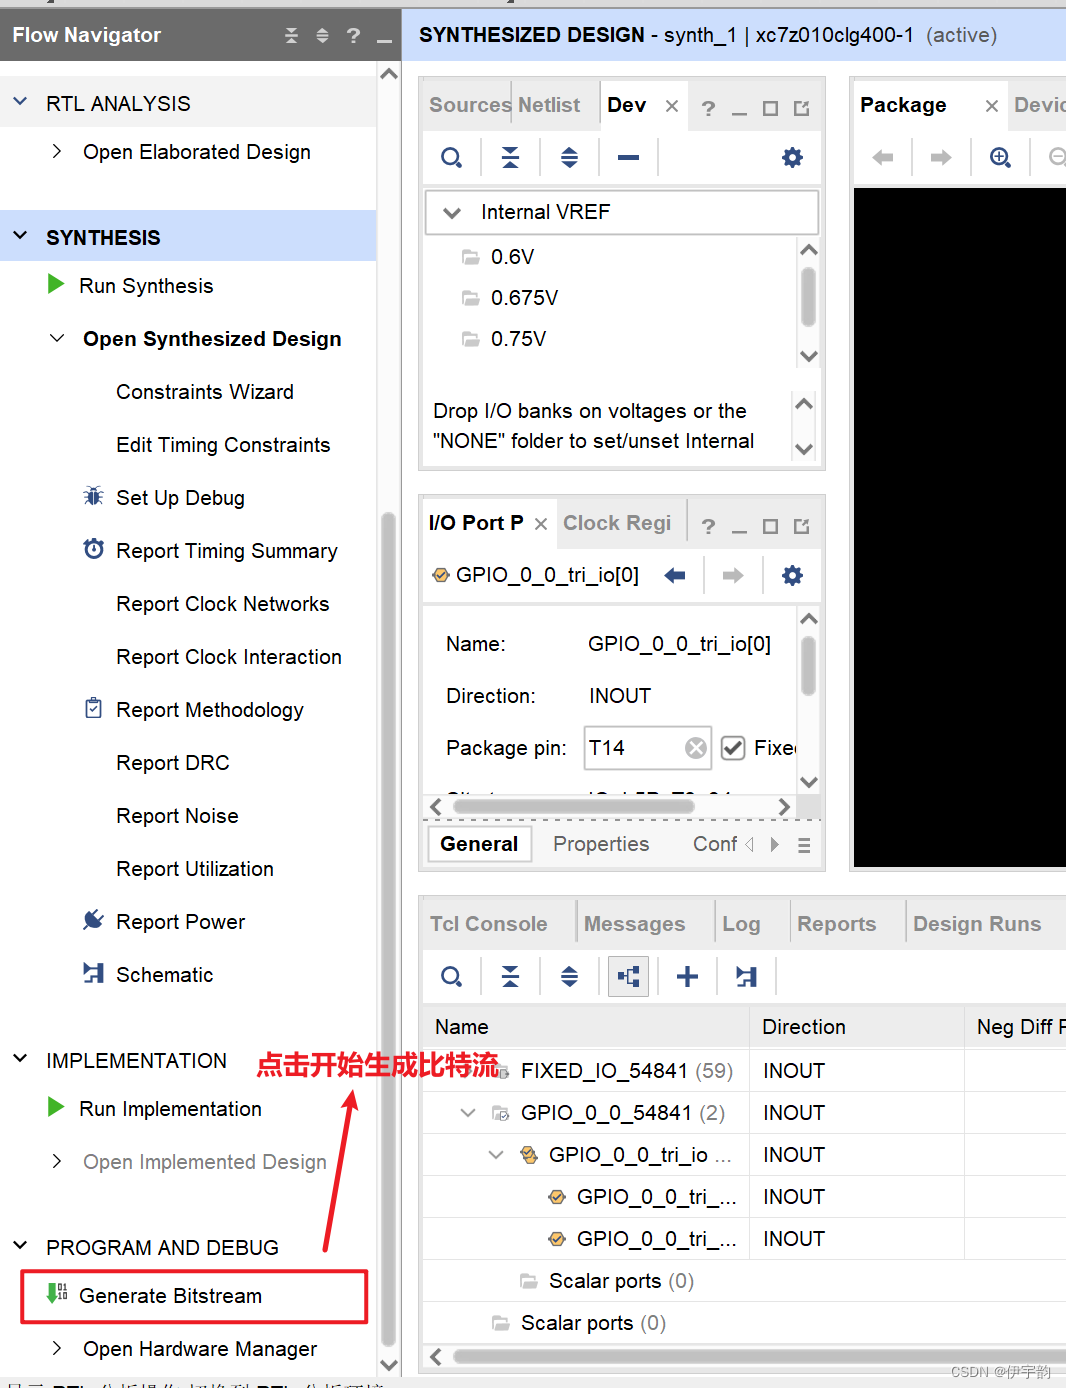Clear the Package pin T14 field

tap(696, 748)
